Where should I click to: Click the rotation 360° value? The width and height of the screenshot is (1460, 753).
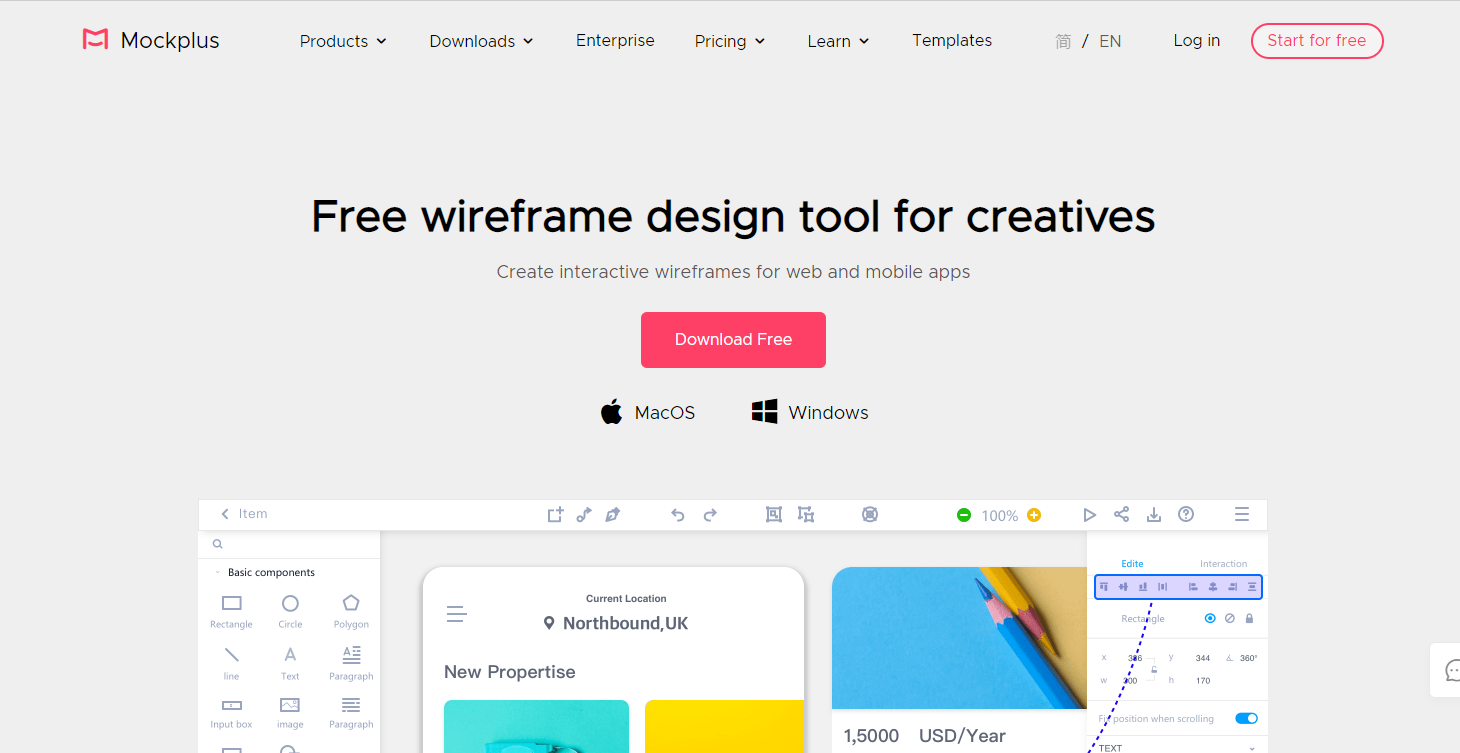click(1249, 658)
